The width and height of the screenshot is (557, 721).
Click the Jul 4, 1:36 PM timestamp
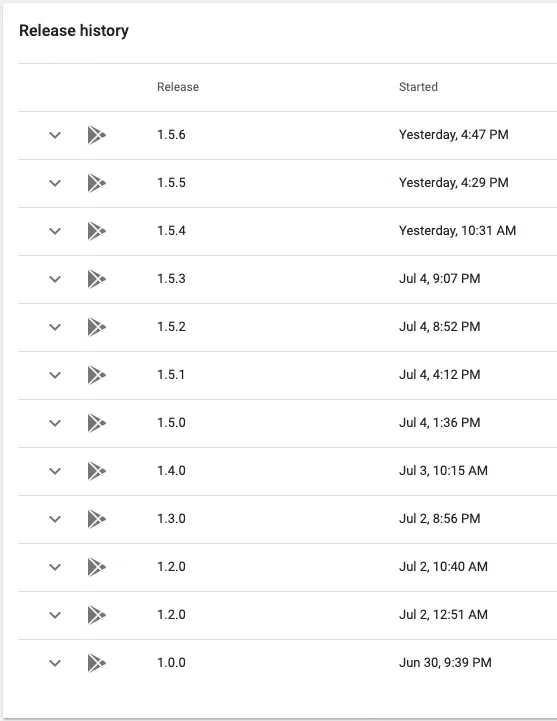point(439,423)
